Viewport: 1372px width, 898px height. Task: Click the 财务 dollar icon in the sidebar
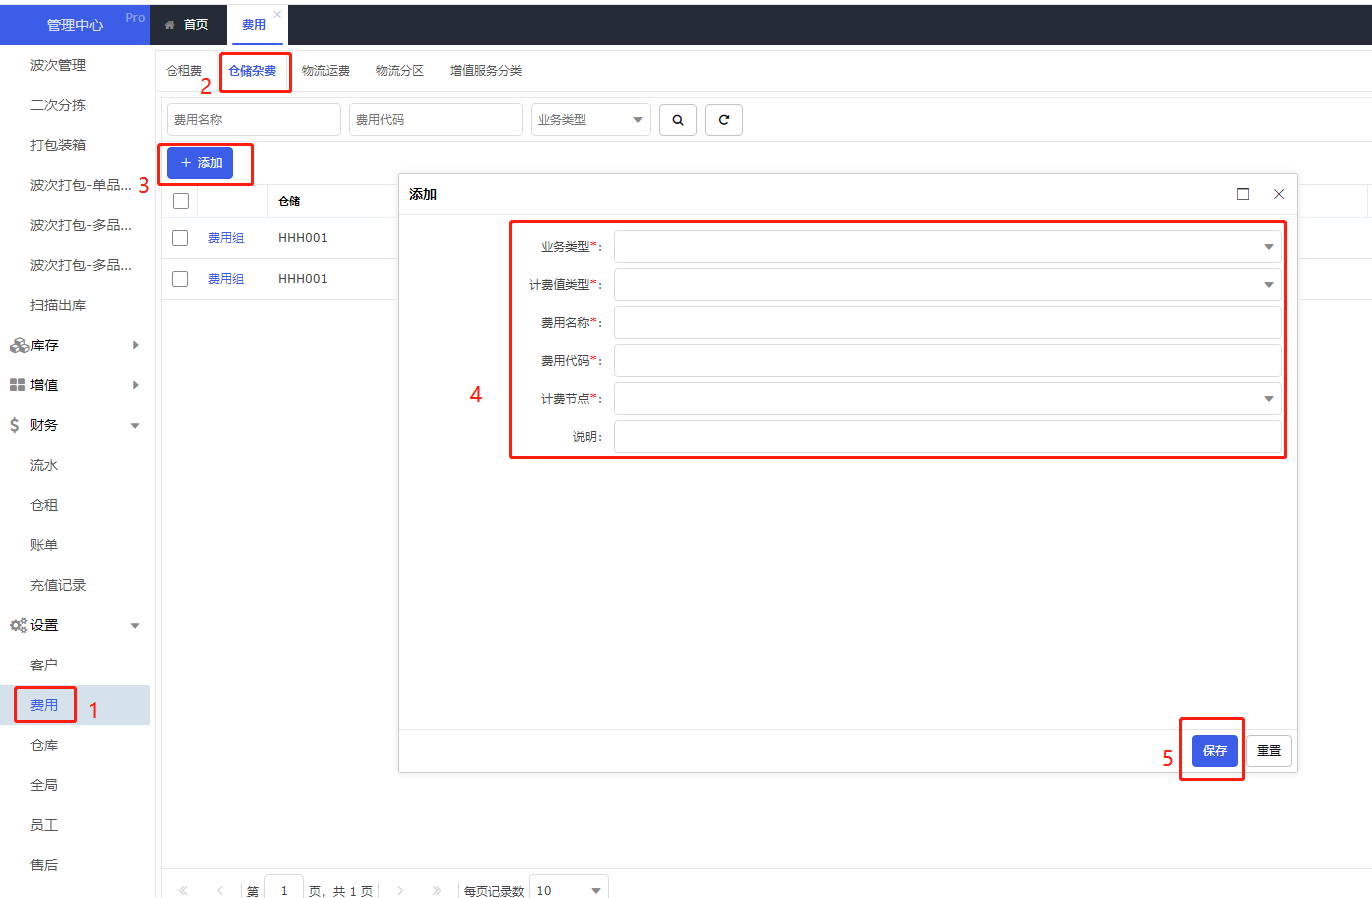tap(14, 425)
